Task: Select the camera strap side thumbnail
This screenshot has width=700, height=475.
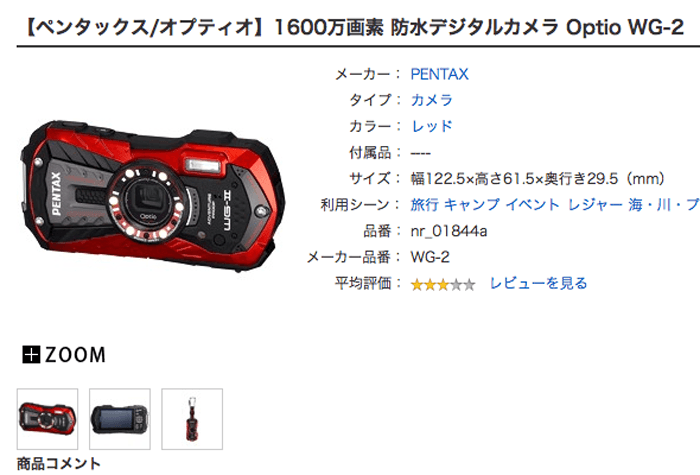Action: pos(192,419)
